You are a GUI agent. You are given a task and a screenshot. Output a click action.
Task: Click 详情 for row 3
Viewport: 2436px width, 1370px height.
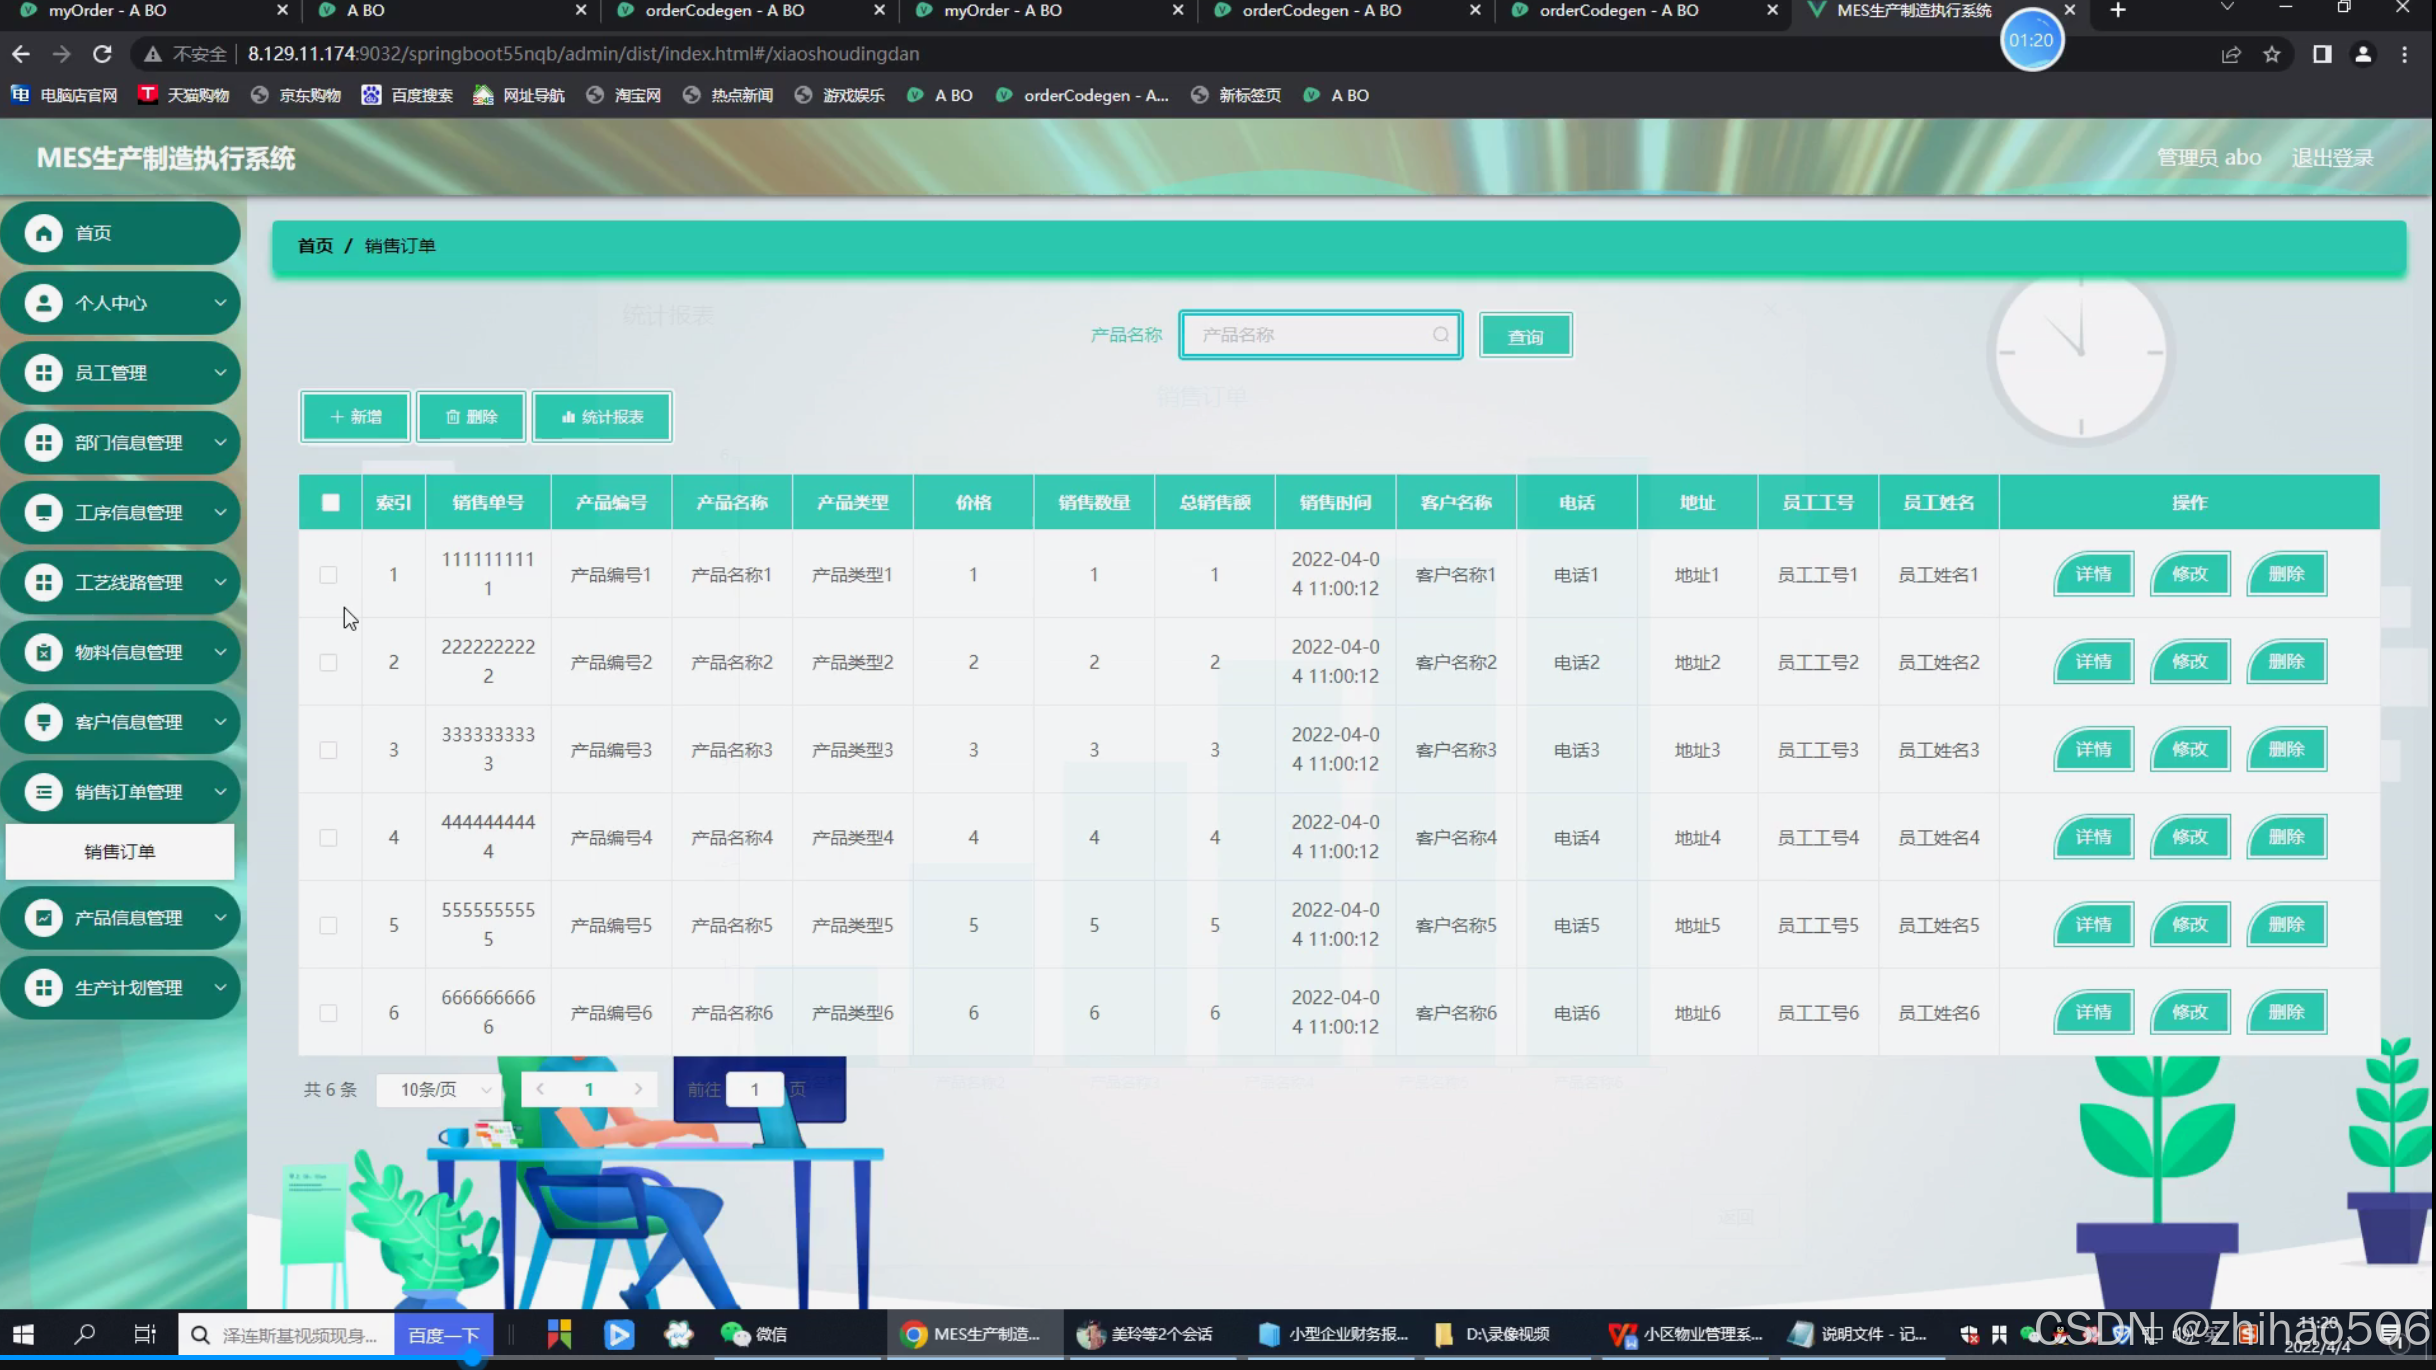pyautogui.click(x=2093, y=750)
